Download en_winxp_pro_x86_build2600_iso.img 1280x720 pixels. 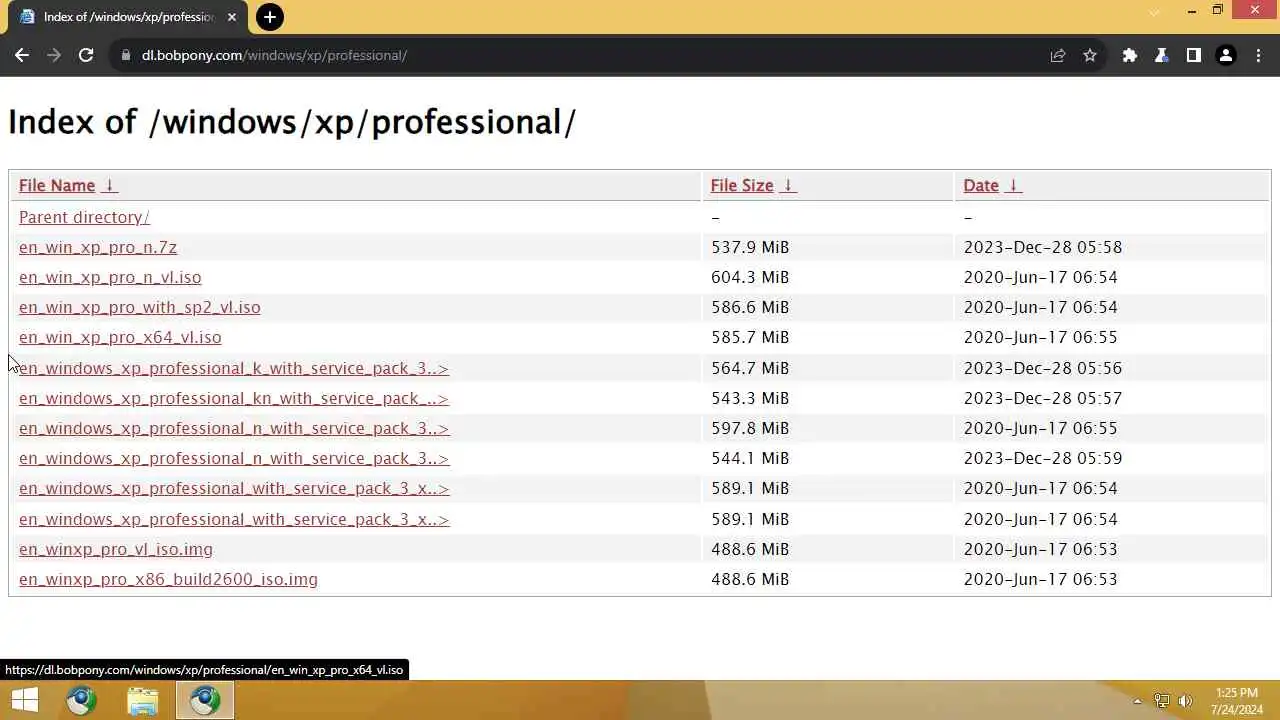click(168, 579)
